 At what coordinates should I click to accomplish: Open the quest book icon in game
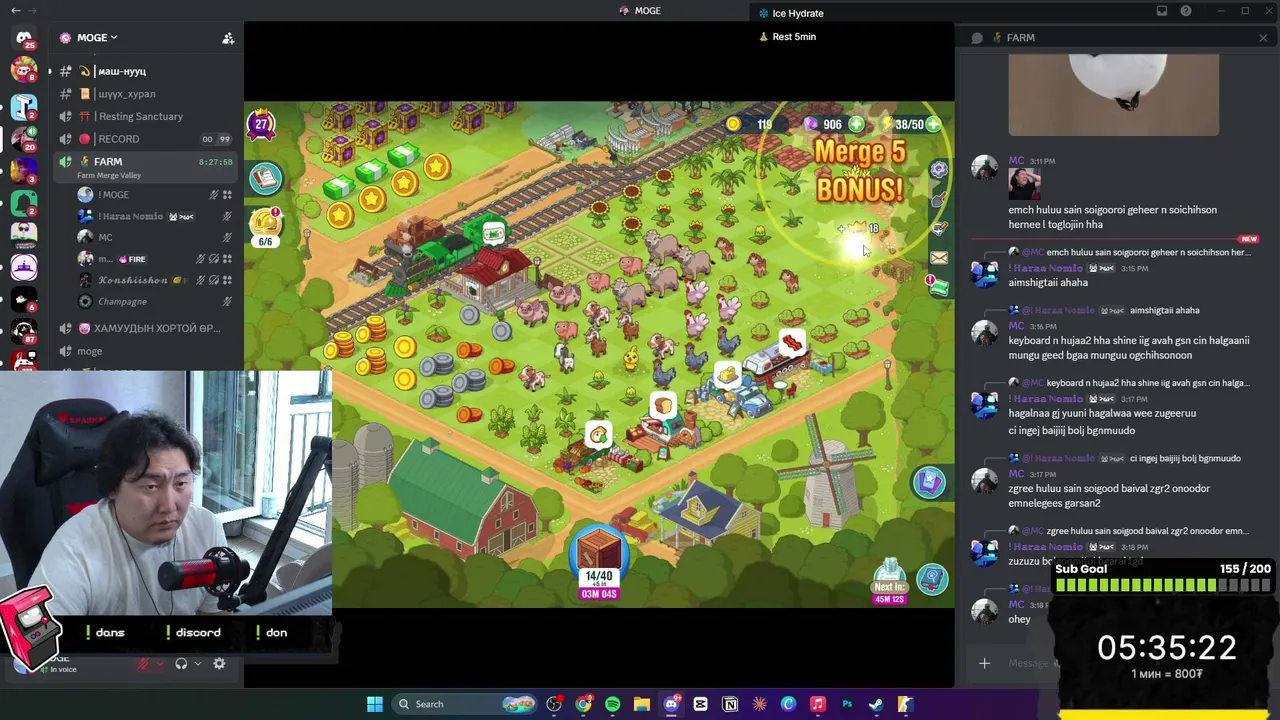[266, 178]
